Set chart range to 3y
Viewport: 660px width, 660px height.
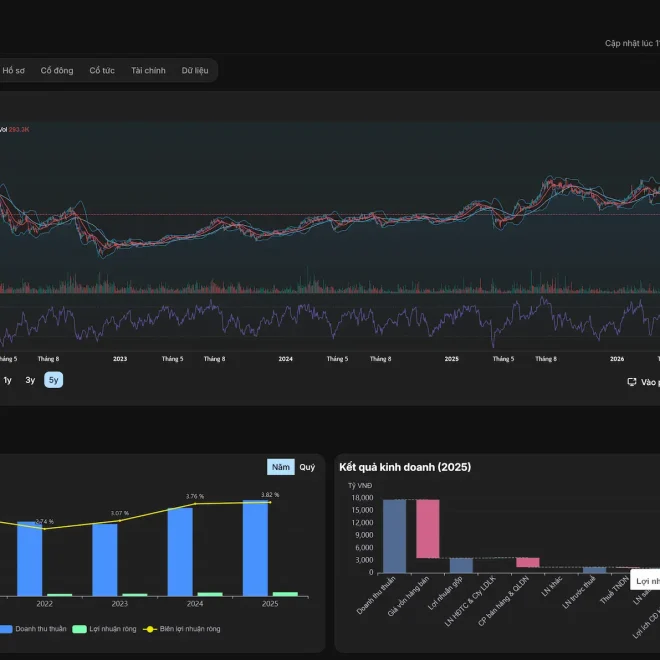point(30,381)
